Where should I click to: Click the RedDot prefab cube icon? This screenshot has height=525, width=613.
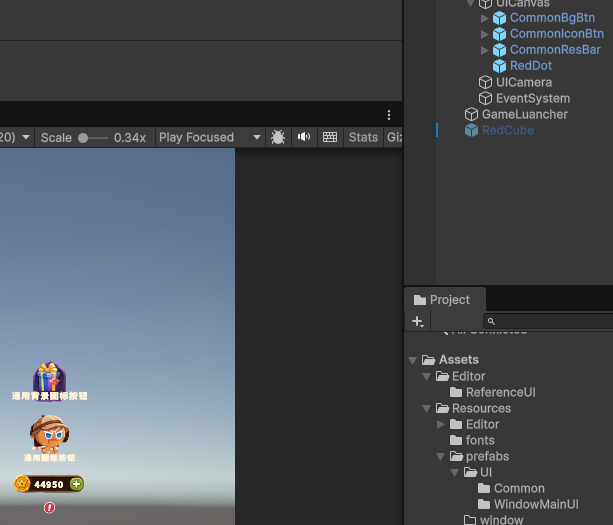[499, 66]
